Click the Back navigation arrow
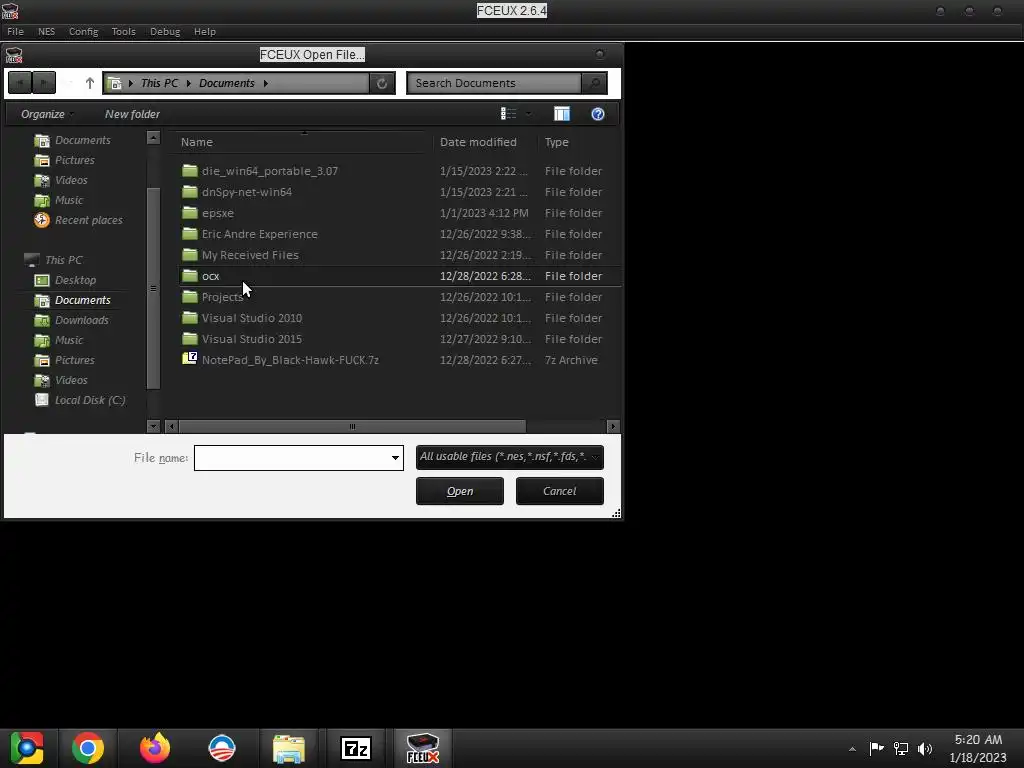Screen dimensions: 1024x768 [x=20, y=83]
